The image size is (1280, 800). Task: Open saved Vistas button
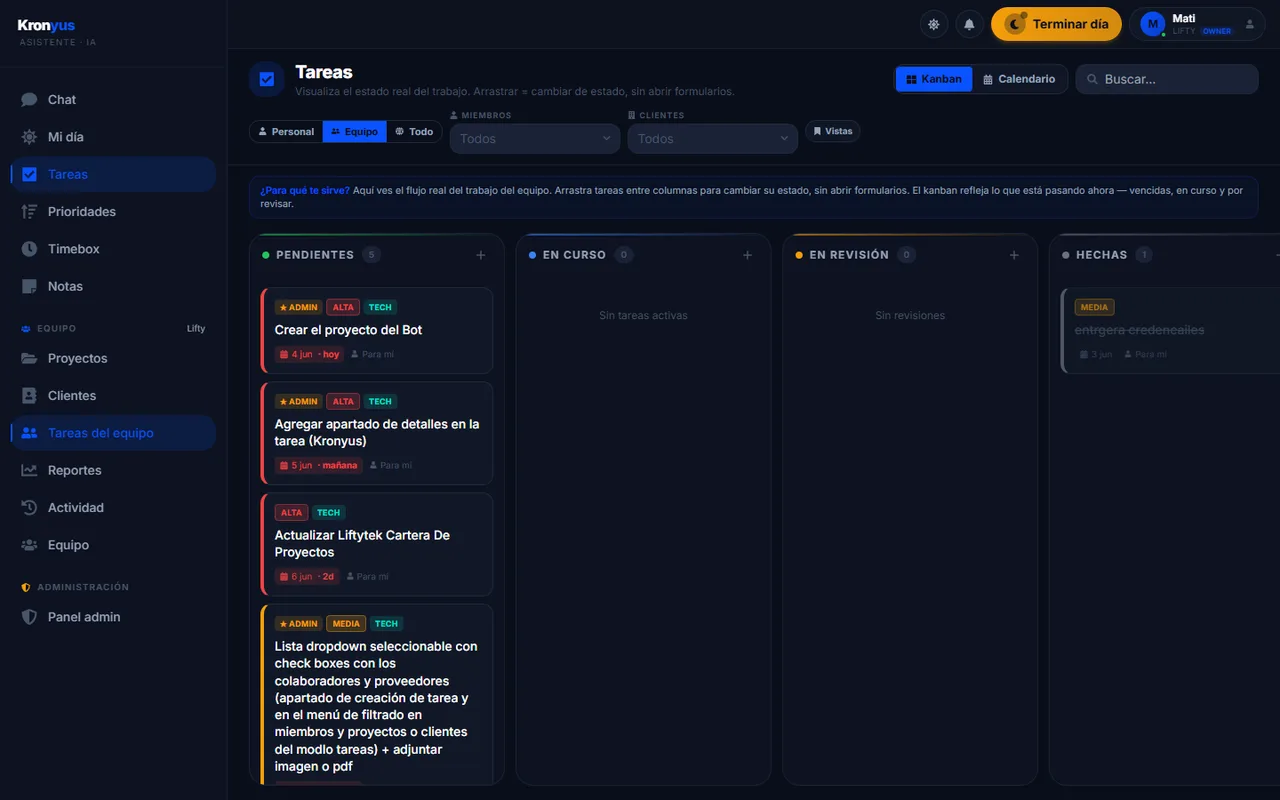832,131
